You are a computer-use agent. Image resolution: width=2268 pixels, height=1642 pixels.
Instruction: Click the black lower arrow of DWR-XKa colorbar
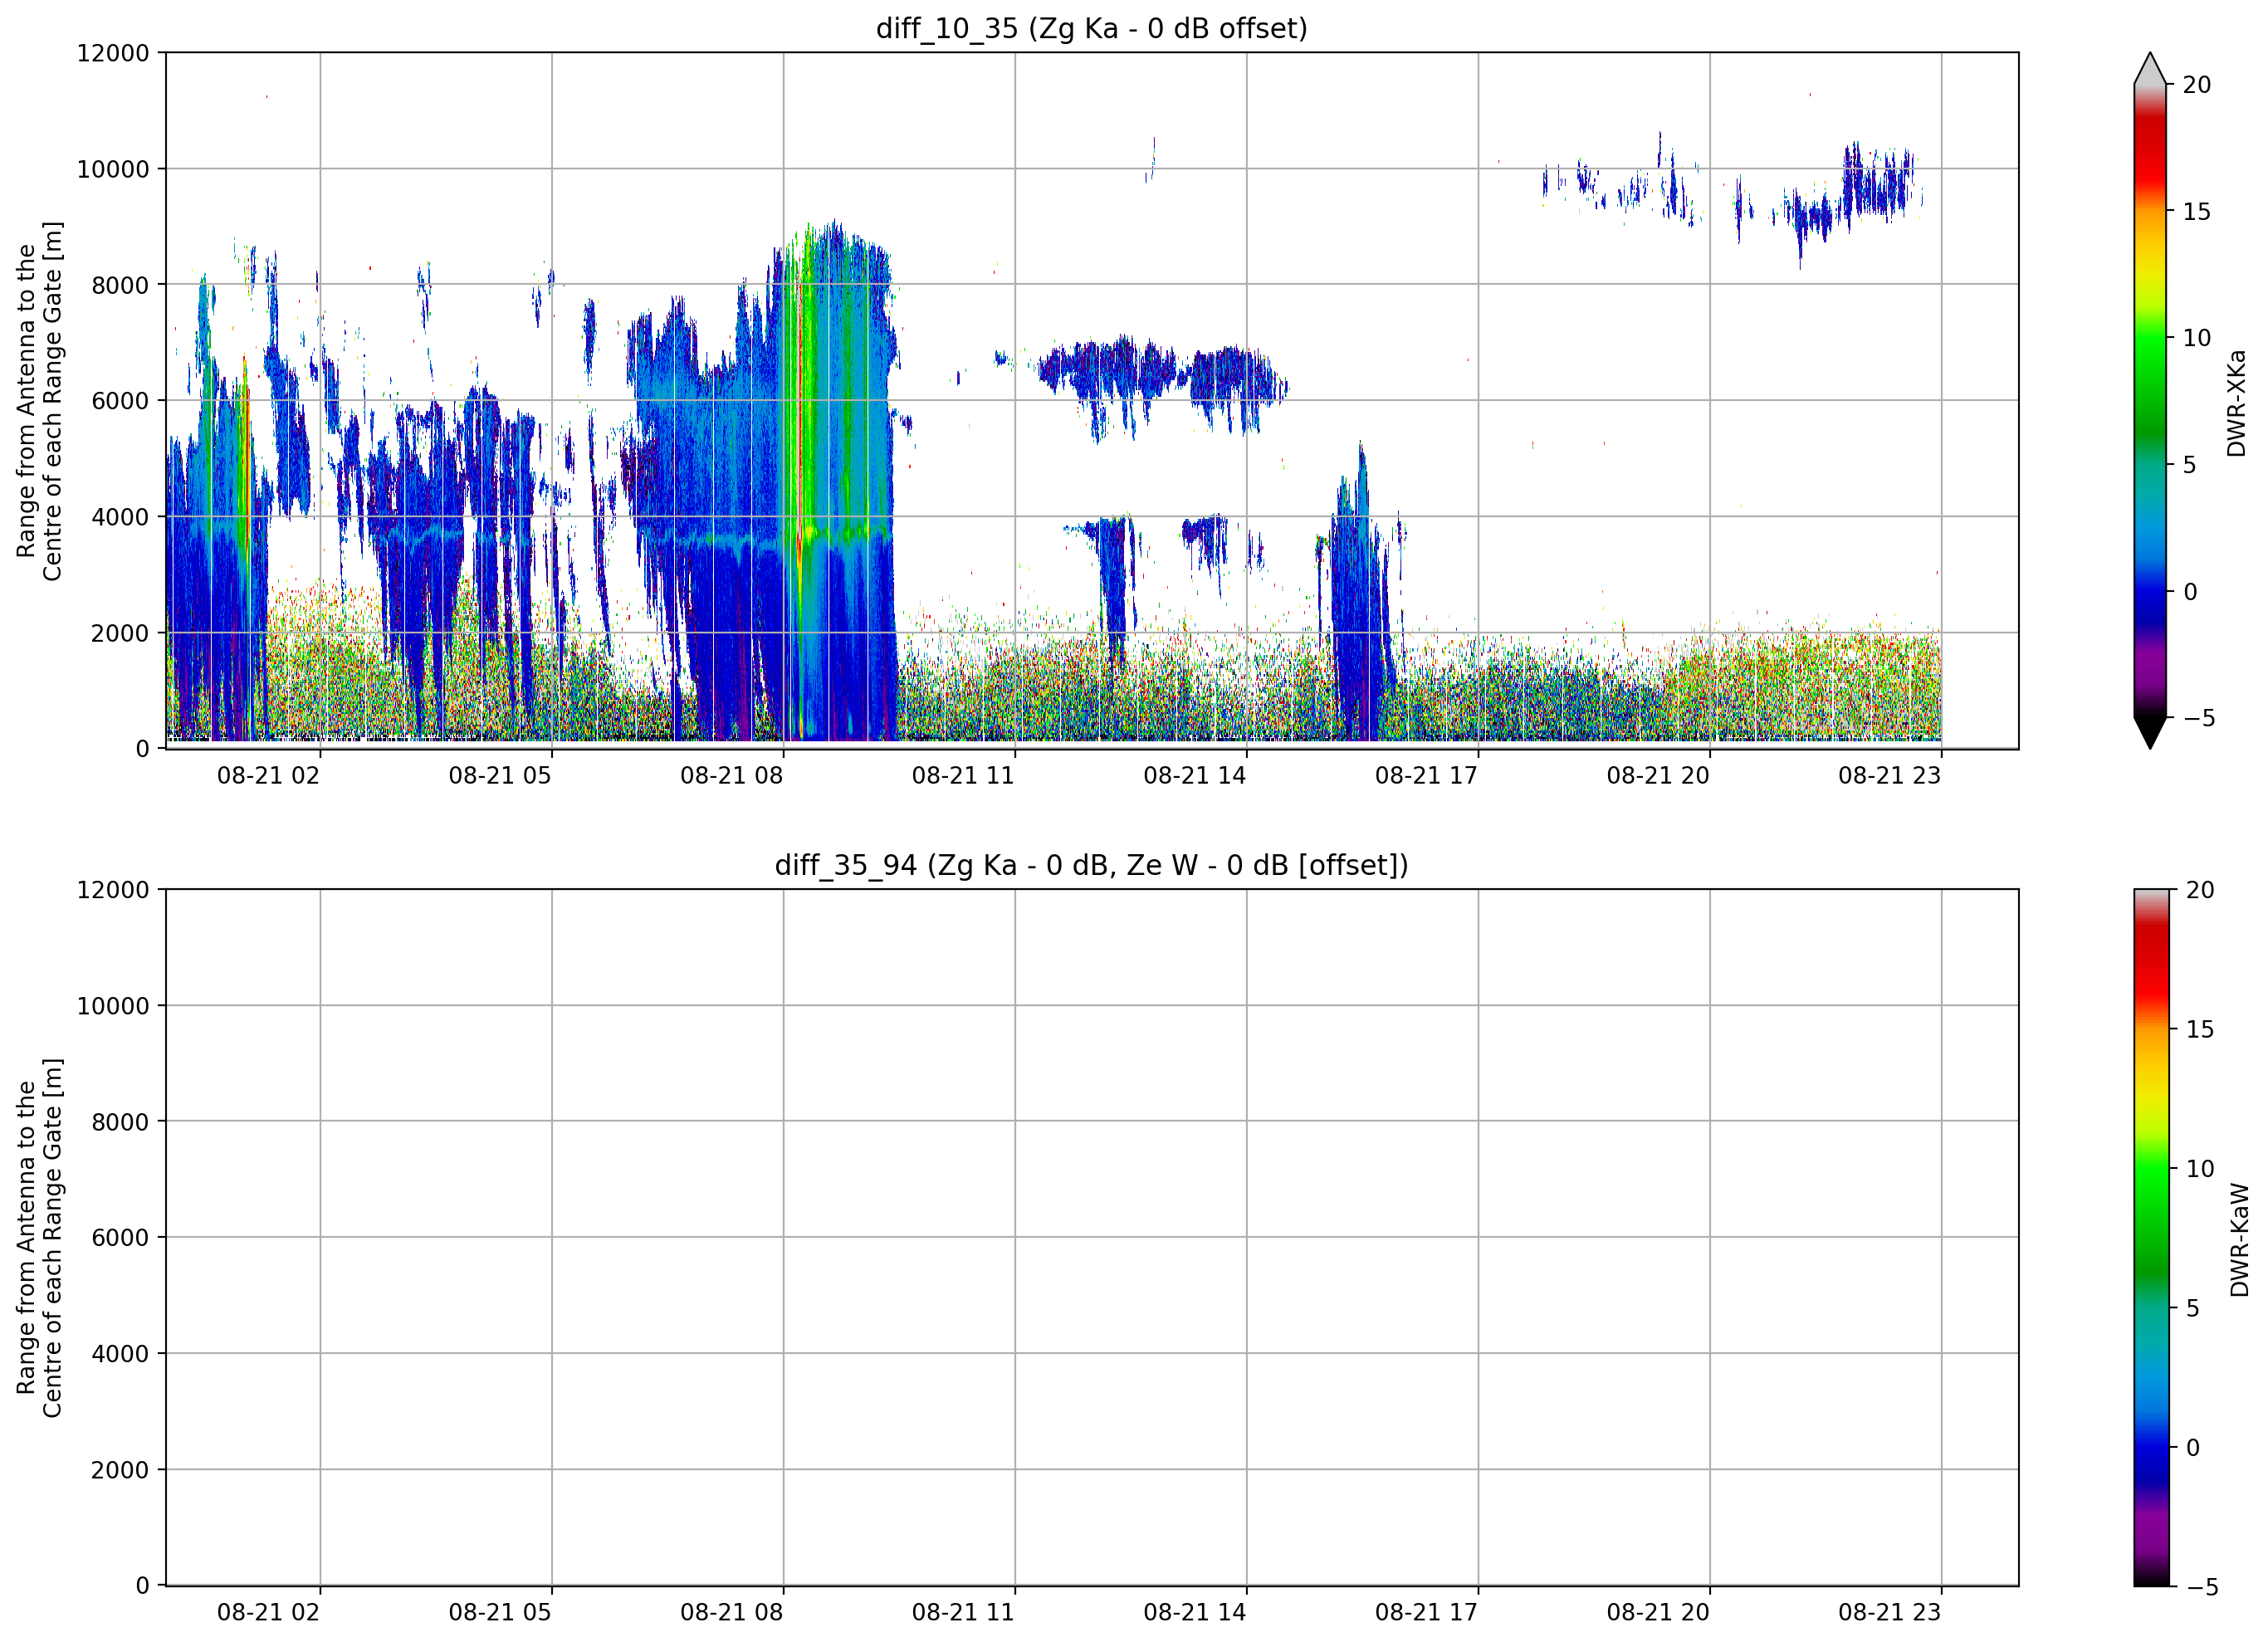[x=2150, y=733]
